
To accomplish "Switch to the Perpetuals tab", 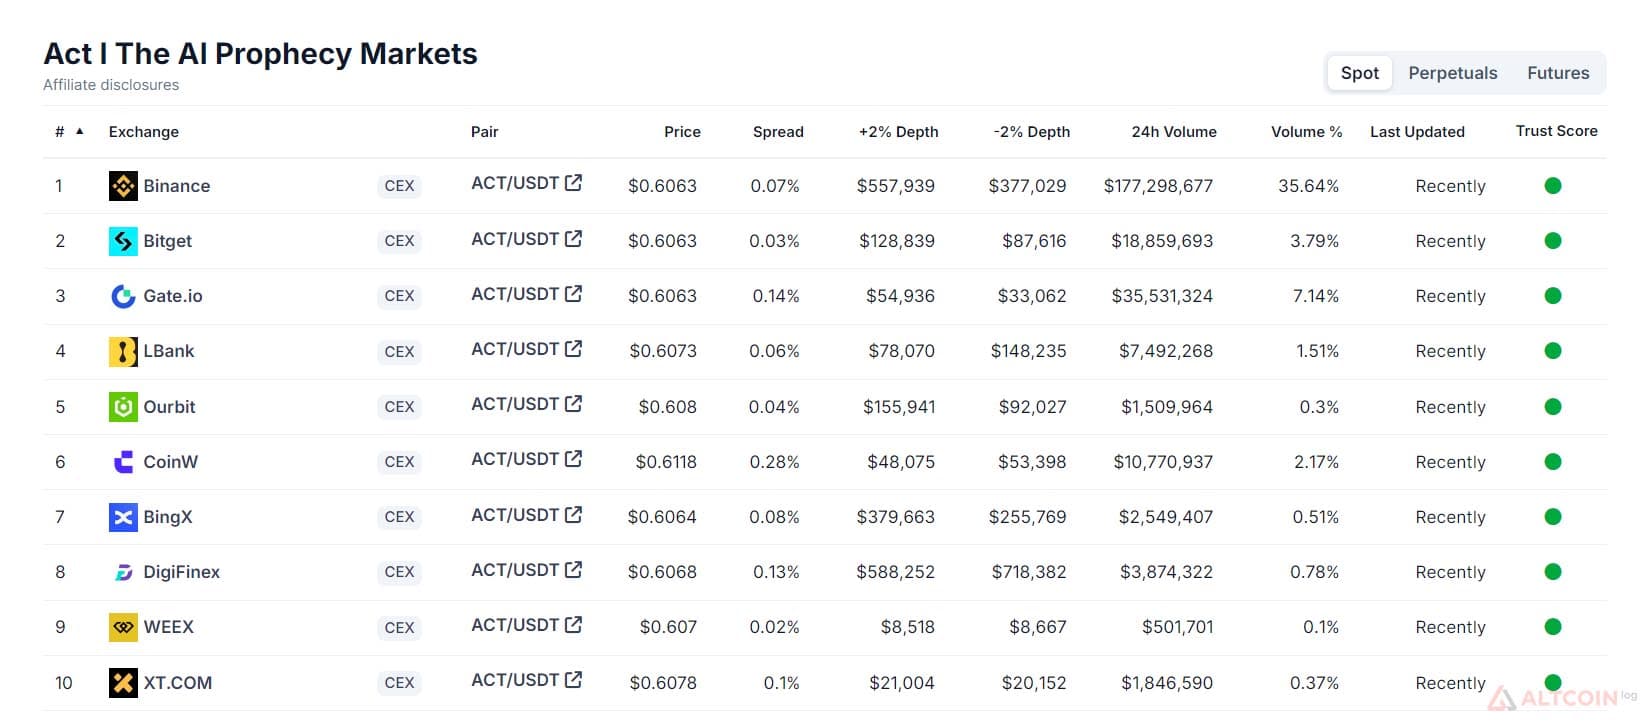I will pyautogui.click(x=1453, y=73).
